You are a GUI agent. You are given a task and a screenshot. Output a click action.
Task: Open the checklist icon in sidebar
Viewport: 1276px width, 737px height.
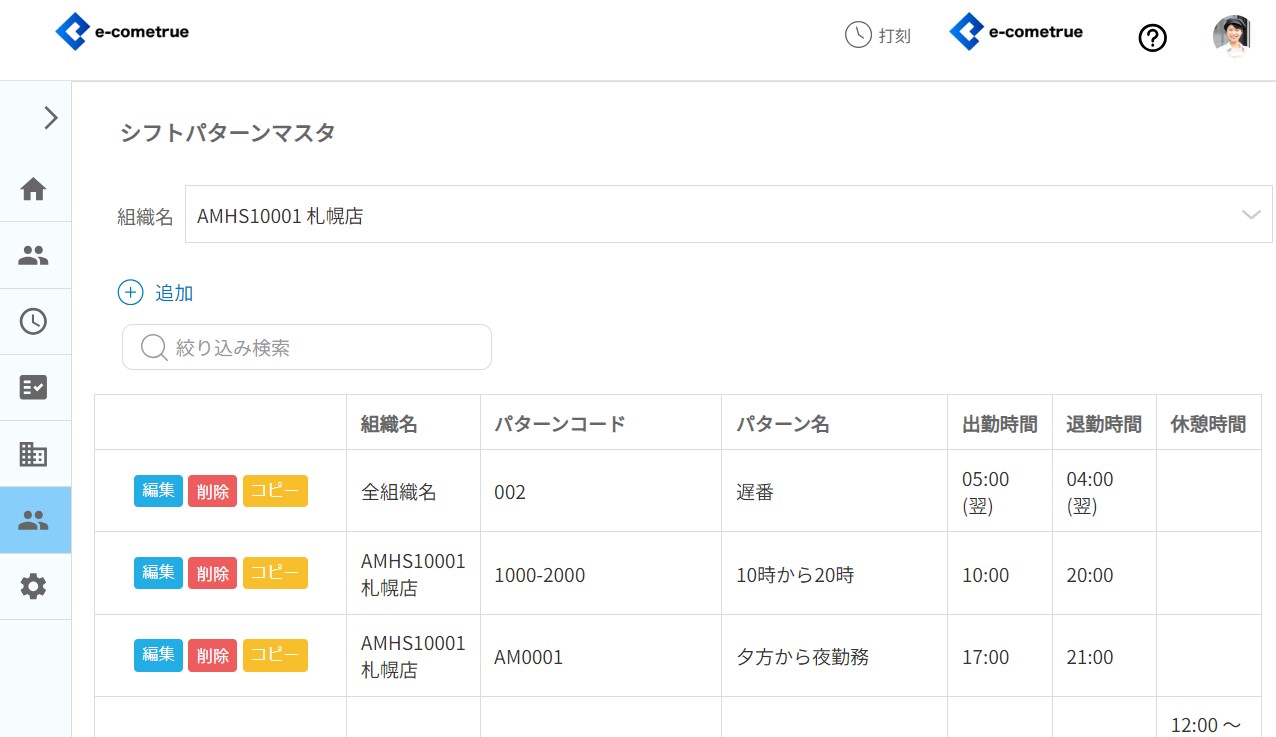34,387
